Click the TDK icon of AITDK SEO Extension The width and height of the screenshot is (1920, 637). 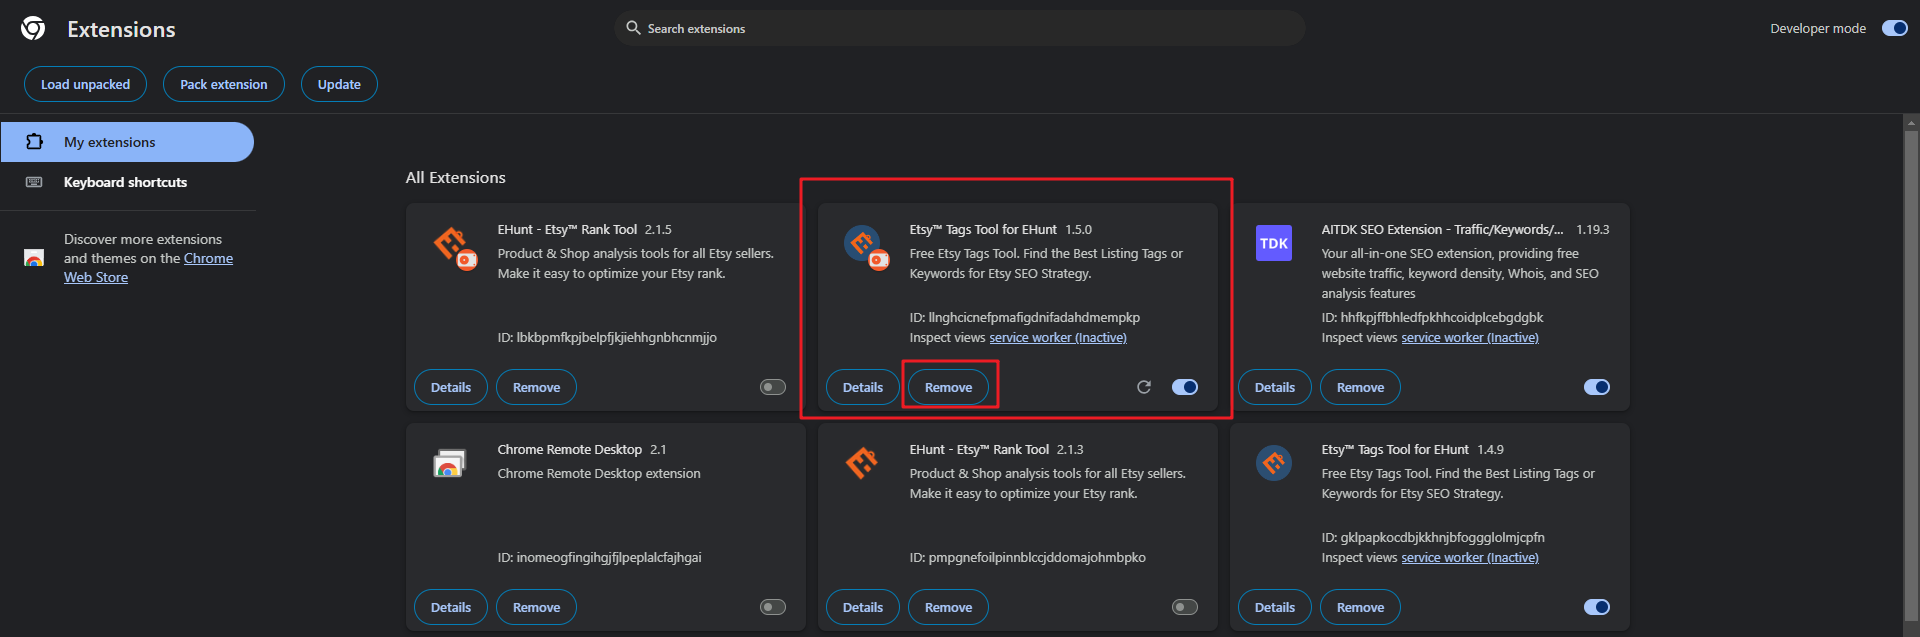point(1273,243)
